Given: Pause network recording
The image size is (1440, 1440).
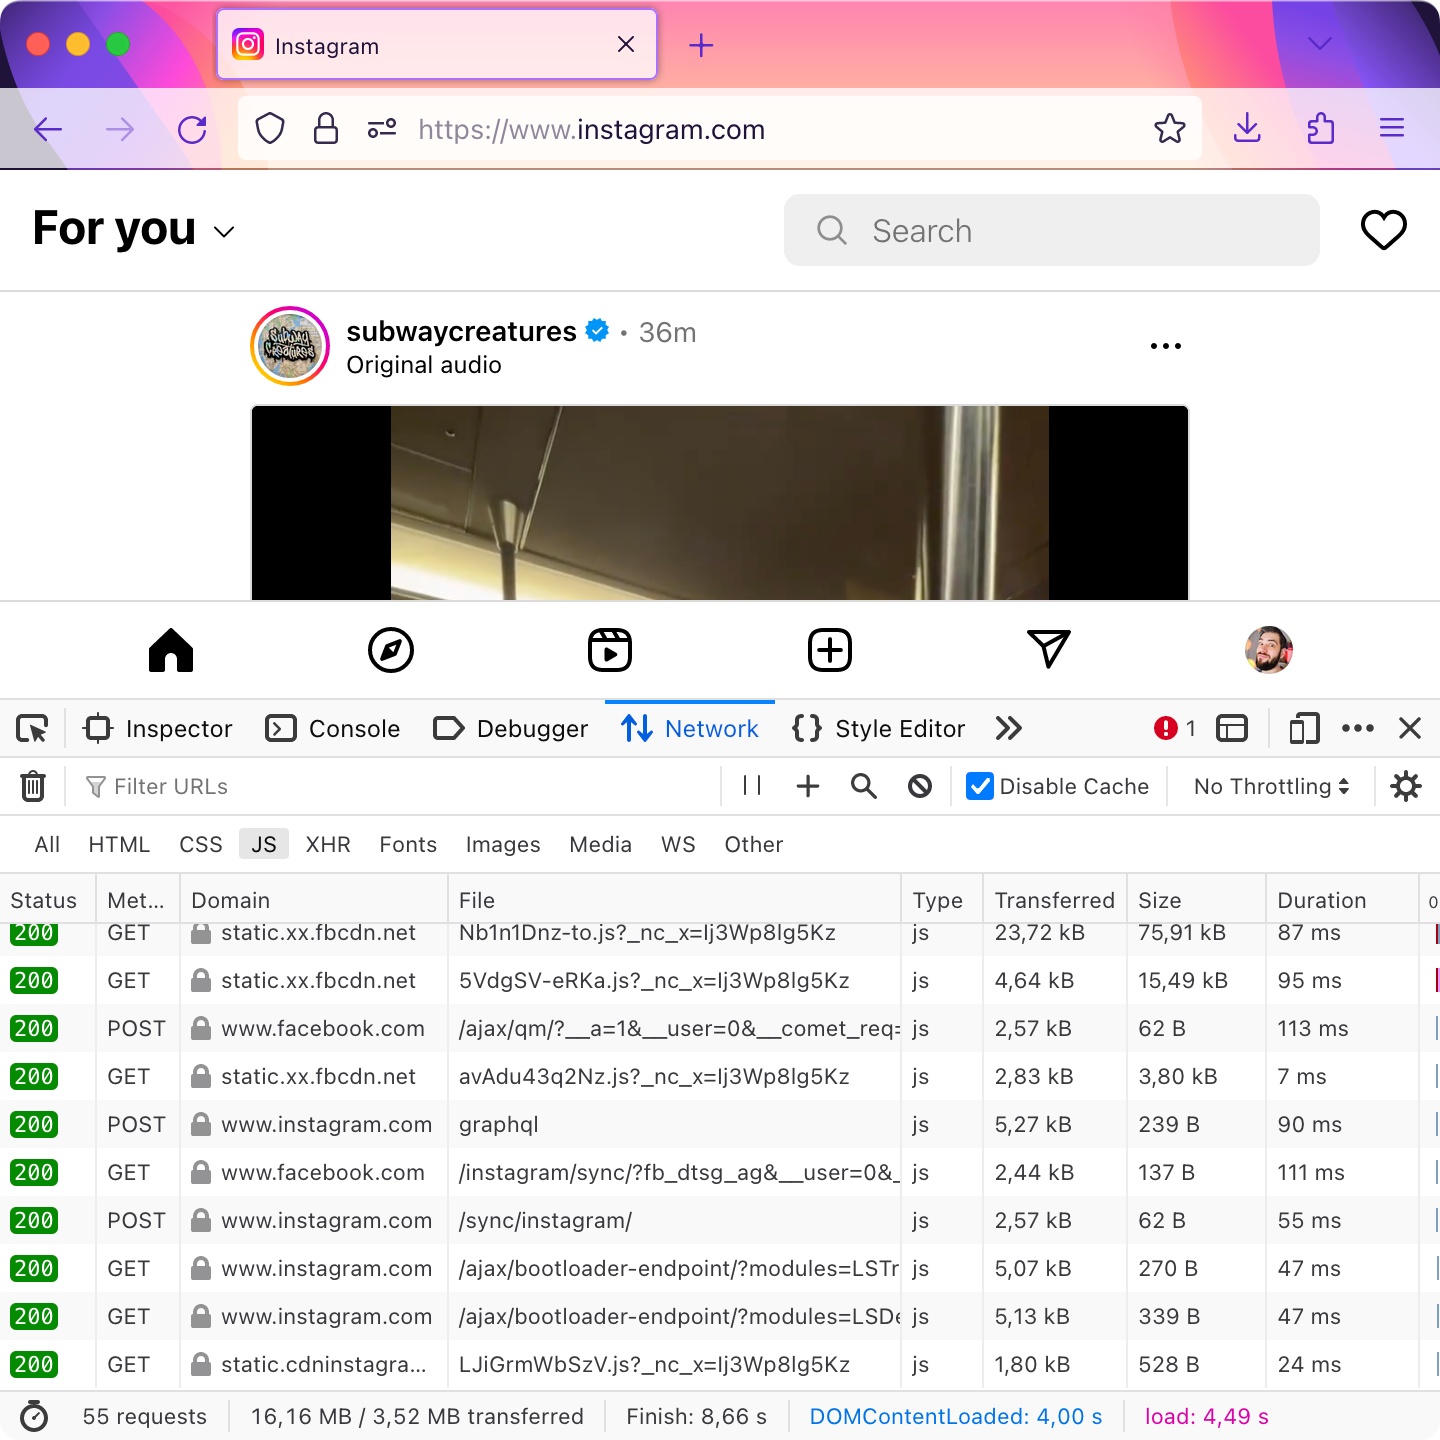Looking at the screenshot, I should 752,787.
